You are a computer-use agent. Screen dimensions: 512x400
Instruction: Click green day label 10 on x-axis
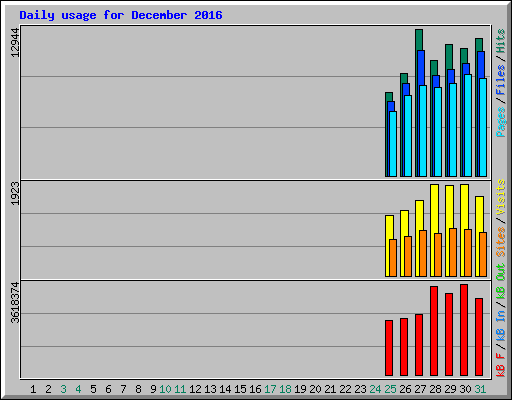click(165, 389)
